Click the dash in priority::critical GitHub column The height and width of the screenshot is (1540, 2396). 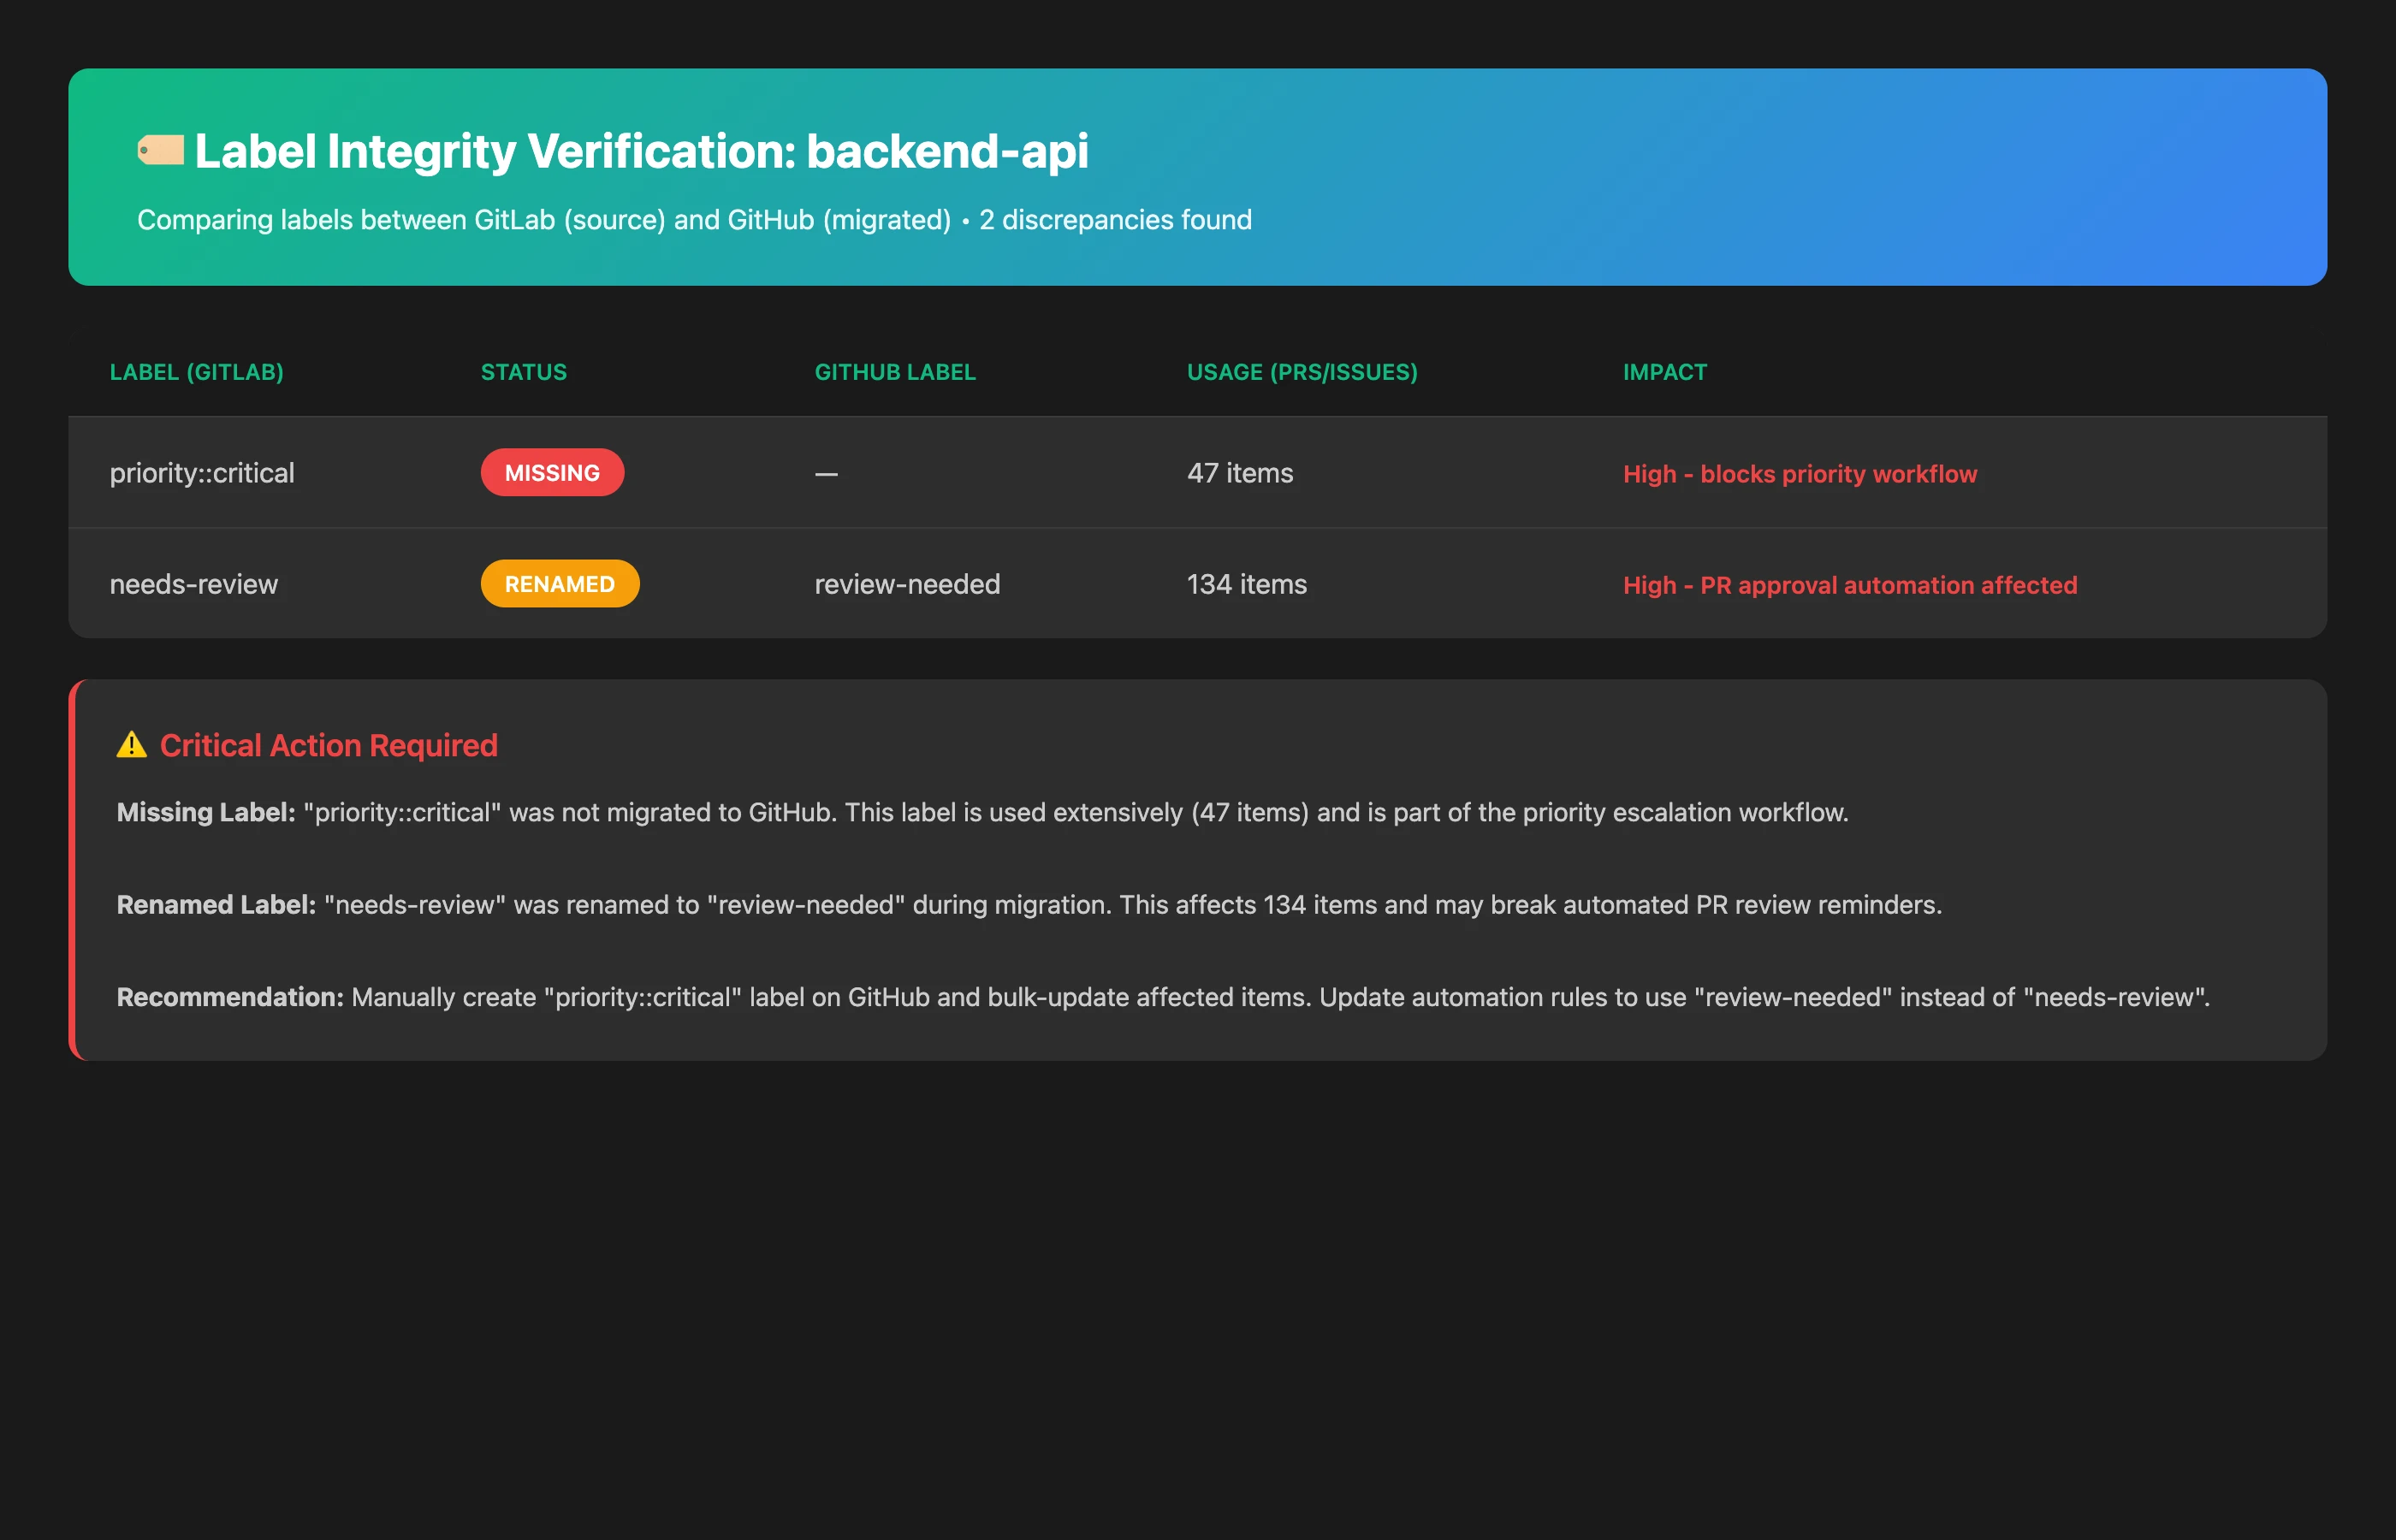[826, 474]
